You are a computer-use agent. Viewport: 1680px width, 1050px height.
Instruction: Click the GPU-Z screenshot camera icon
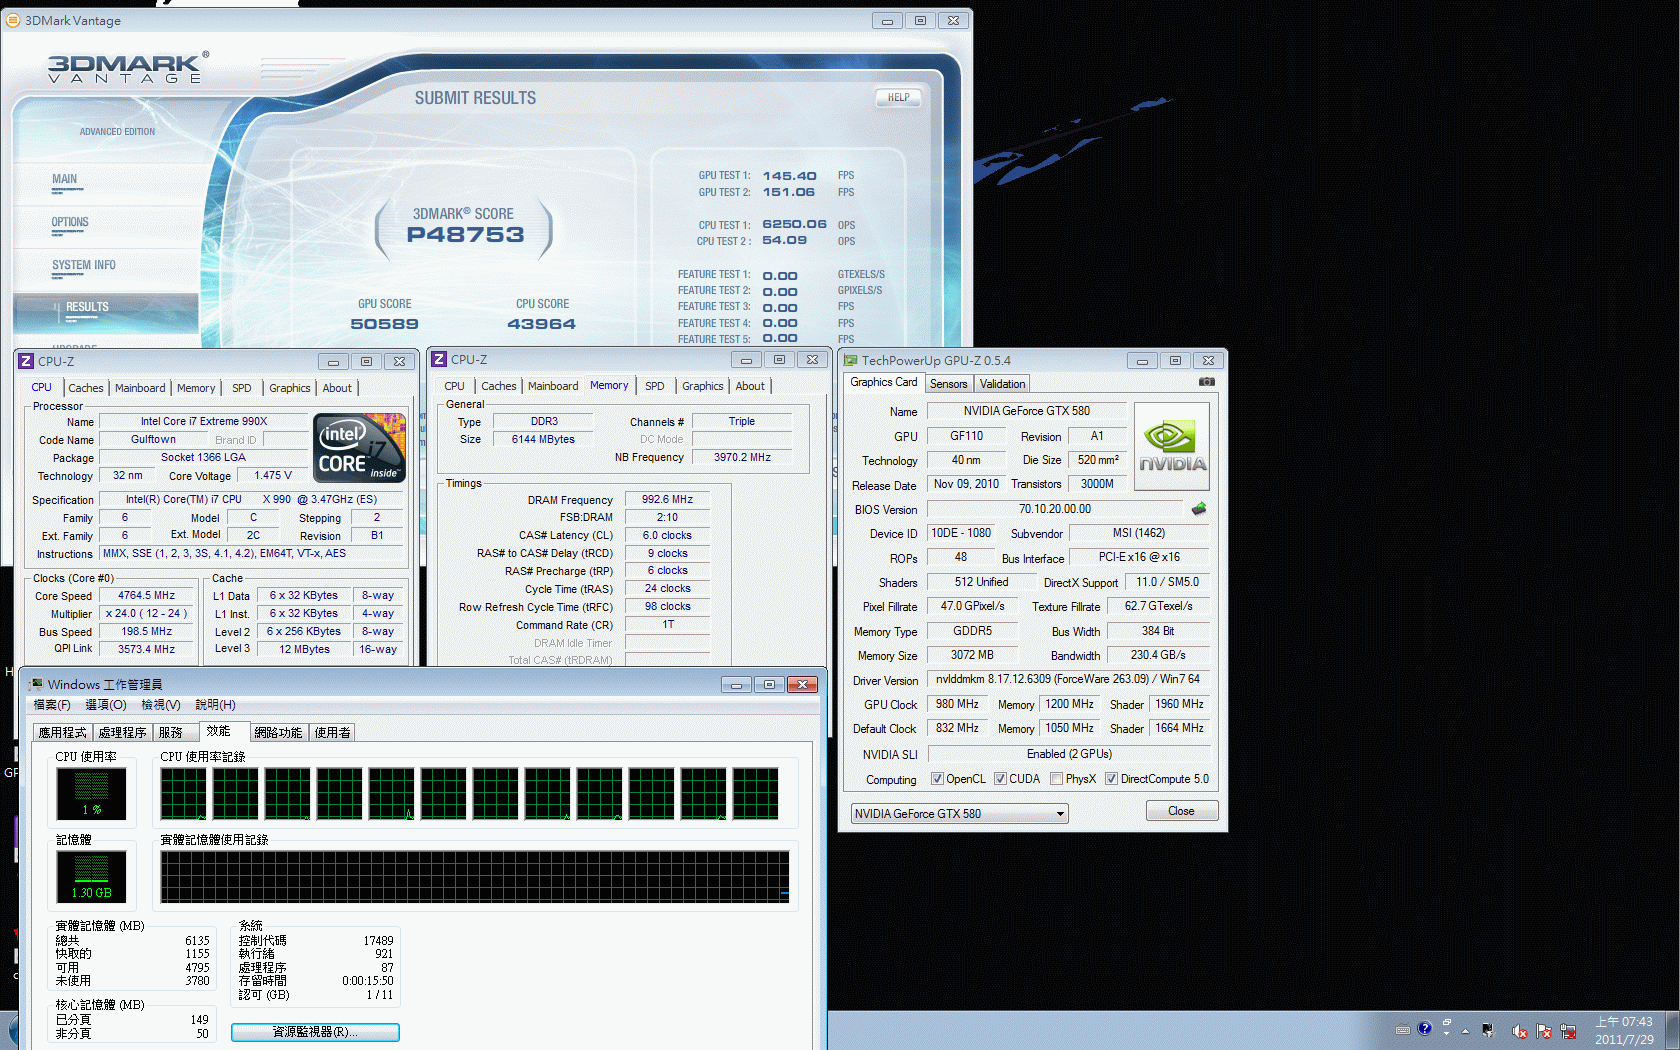tap(1207, 382)
